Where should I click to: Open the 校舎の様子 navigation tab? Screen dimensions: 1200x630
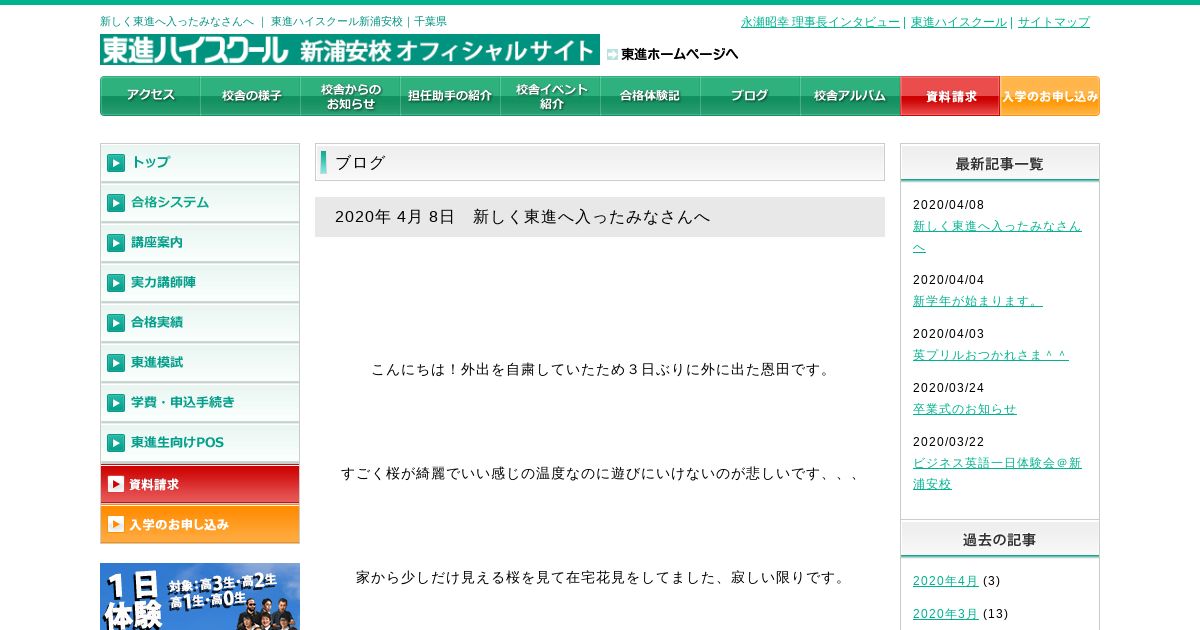pos(250,96)
